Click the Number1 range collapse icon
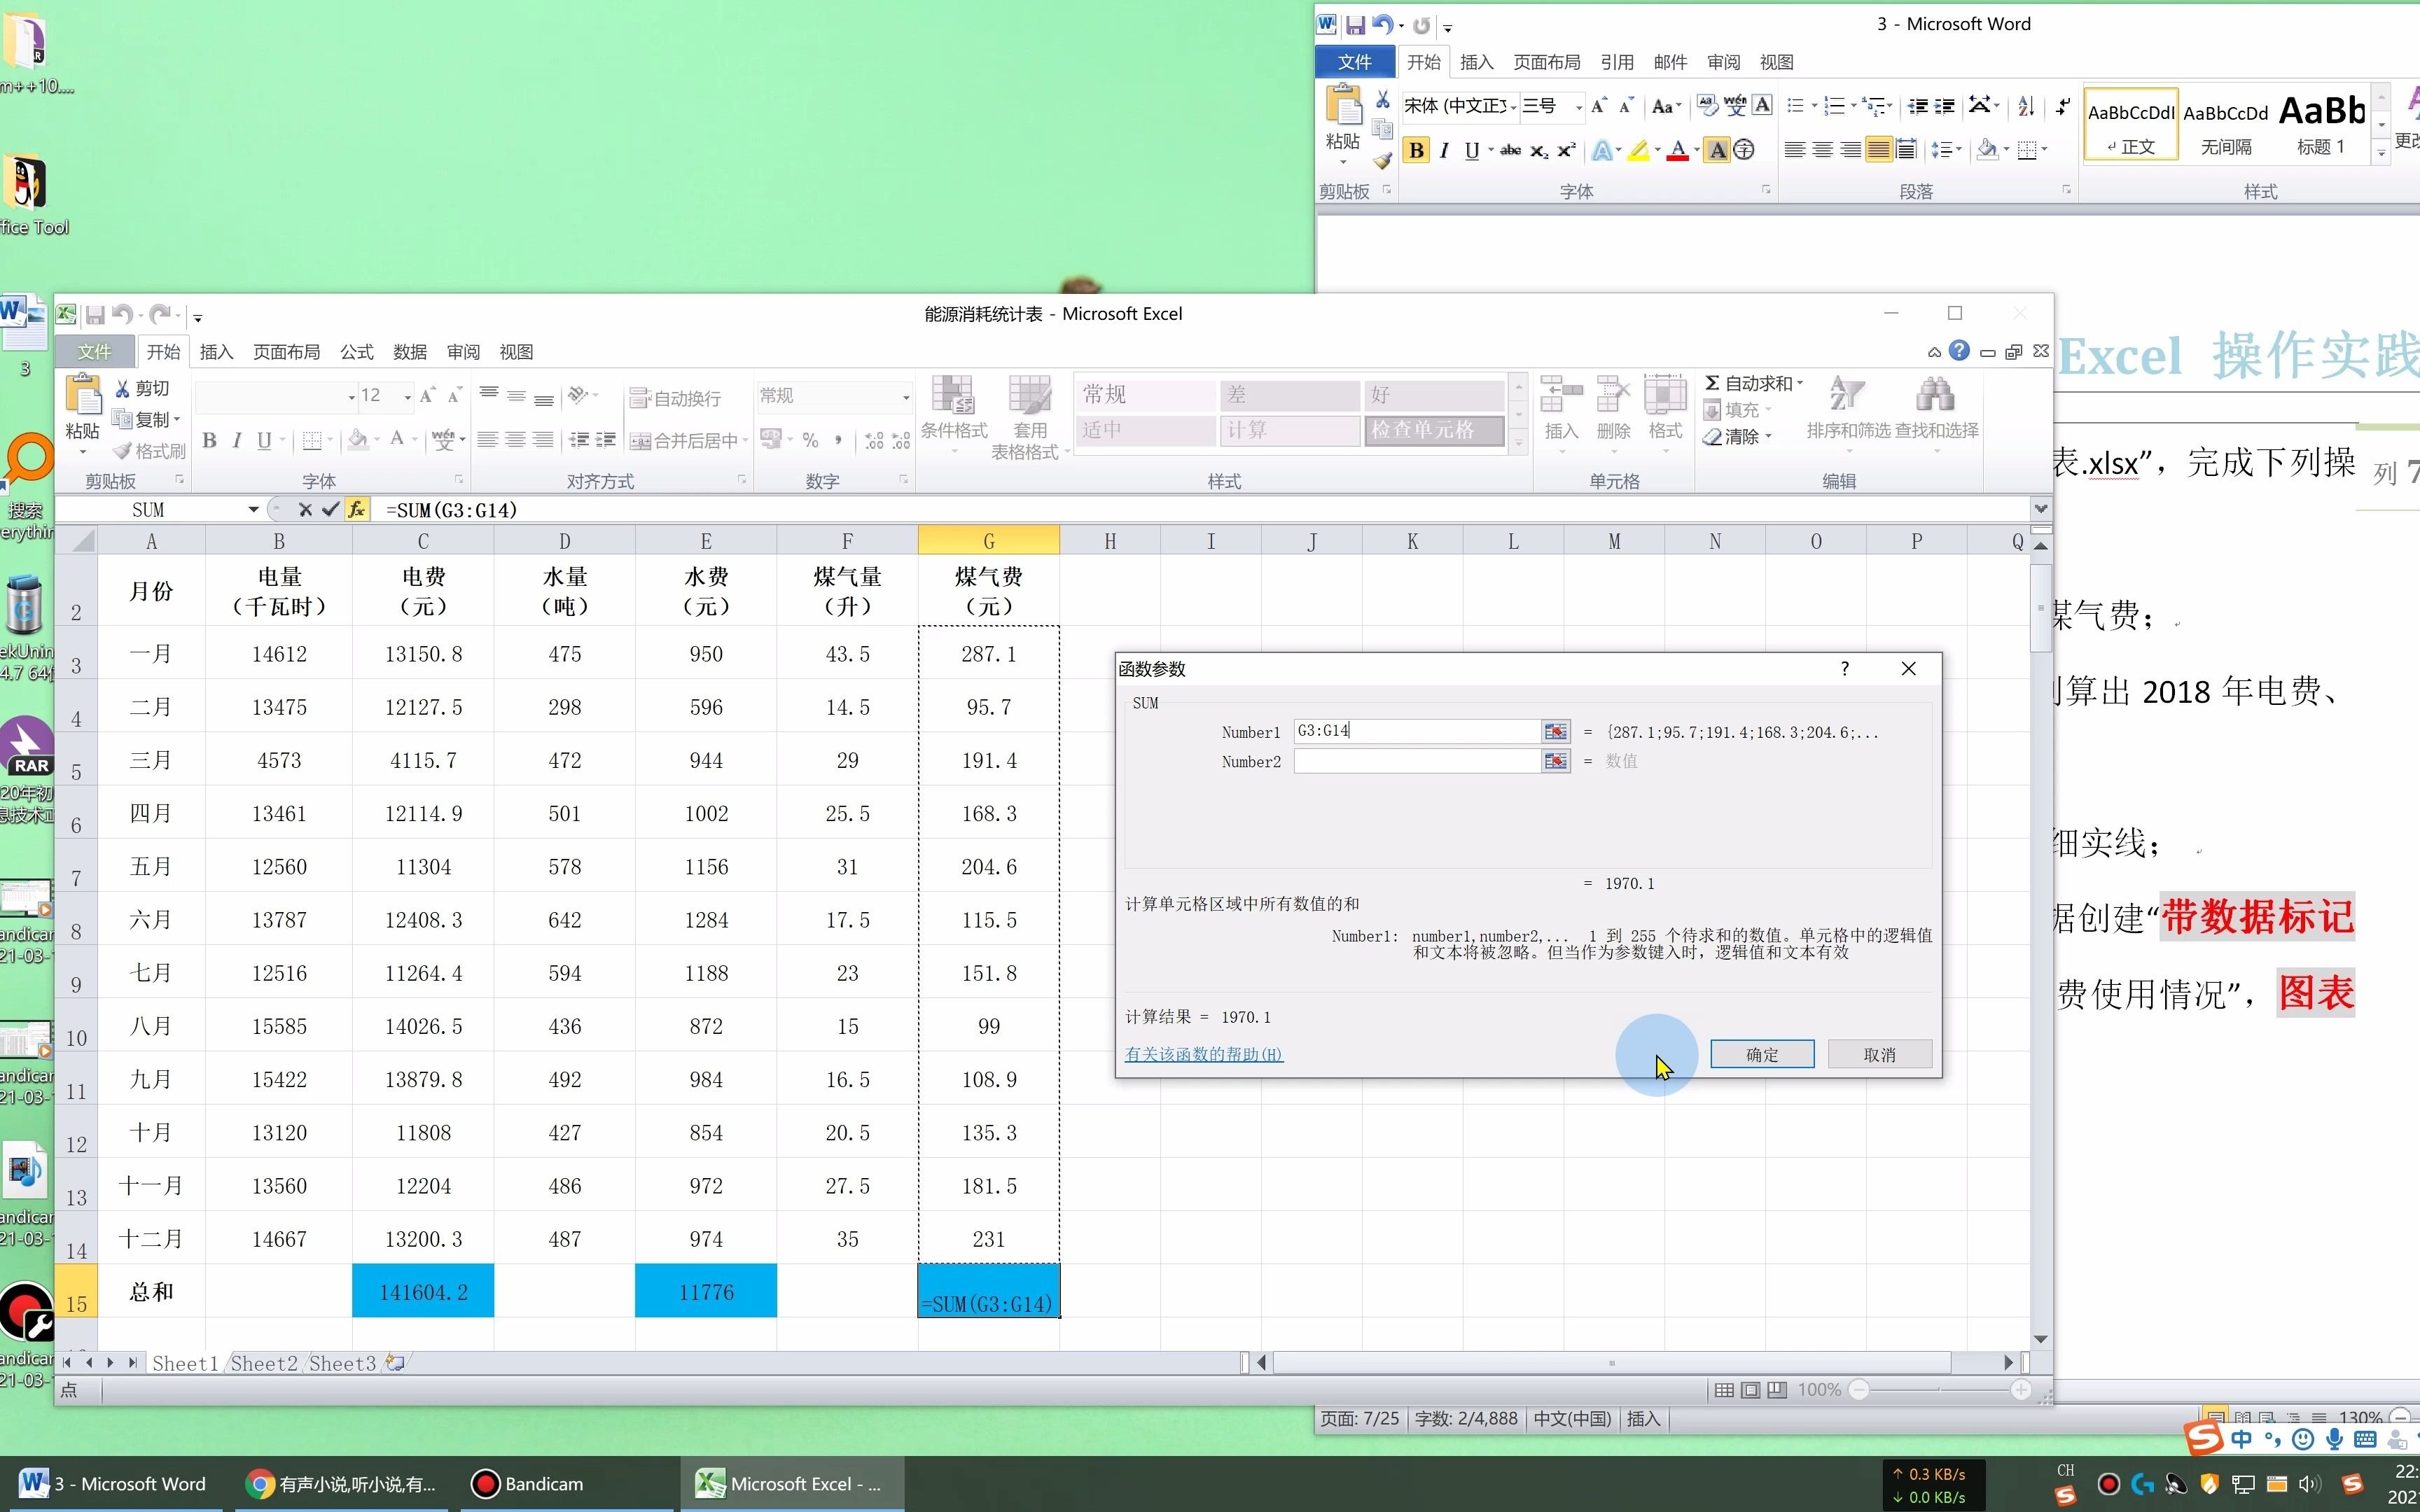The width and height of the screenshot is (2420, 1512). point(1555,732)
